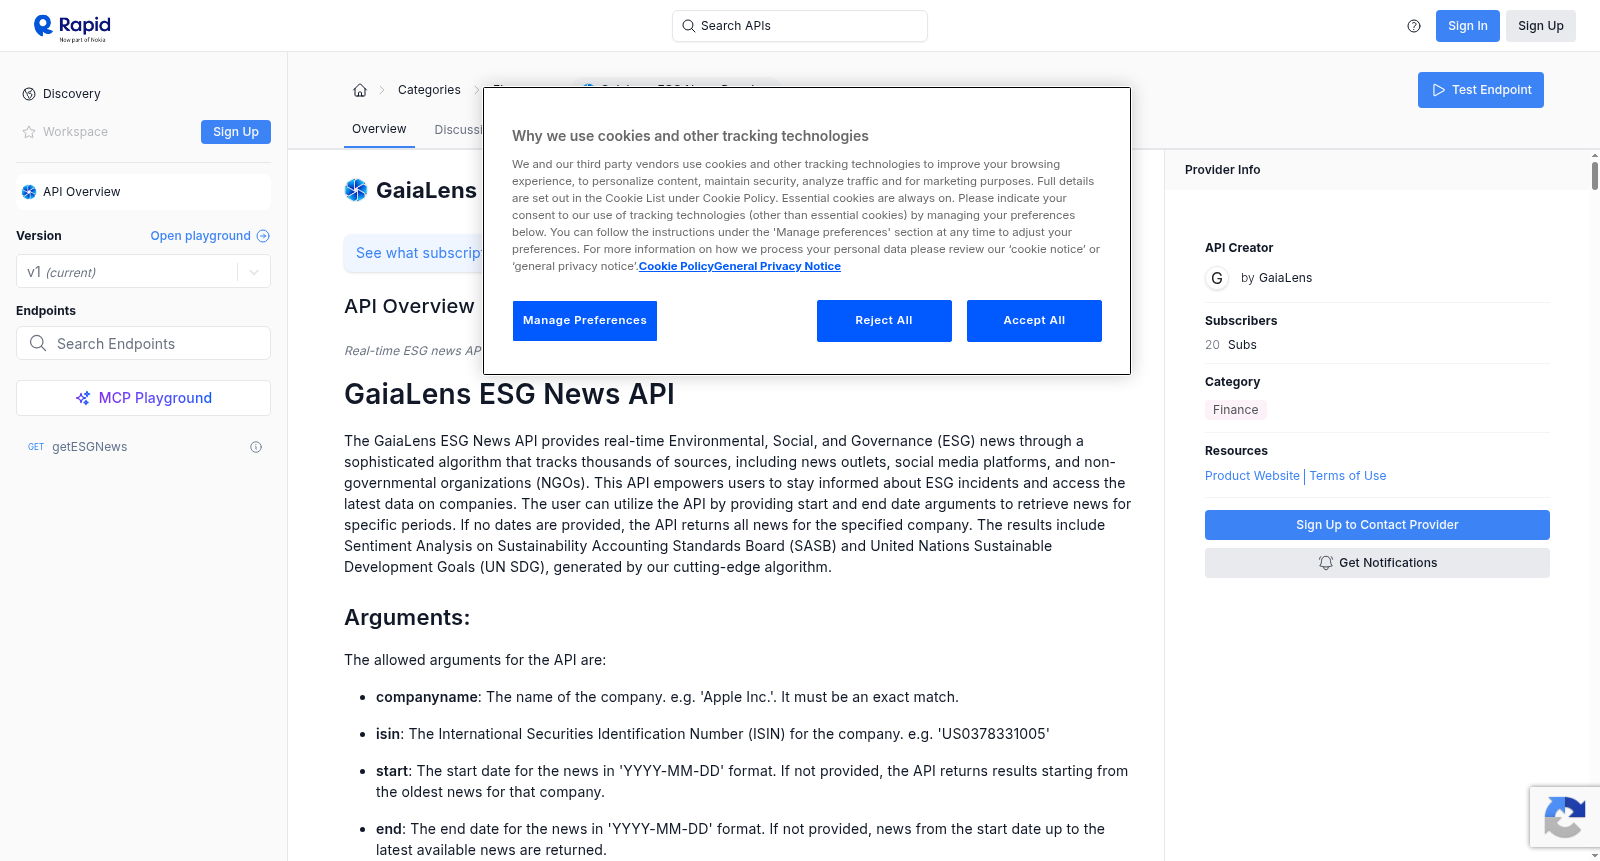Click Reject All cookies button

[x=884, y=321]
